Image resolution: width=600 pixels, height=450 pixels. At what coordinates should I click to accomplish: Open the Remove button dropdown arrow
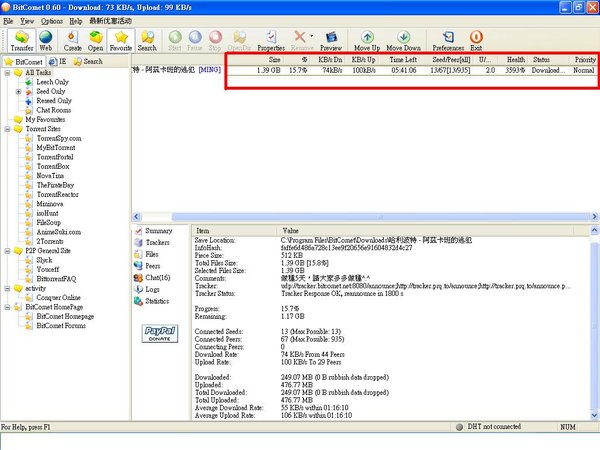[311, 36]
